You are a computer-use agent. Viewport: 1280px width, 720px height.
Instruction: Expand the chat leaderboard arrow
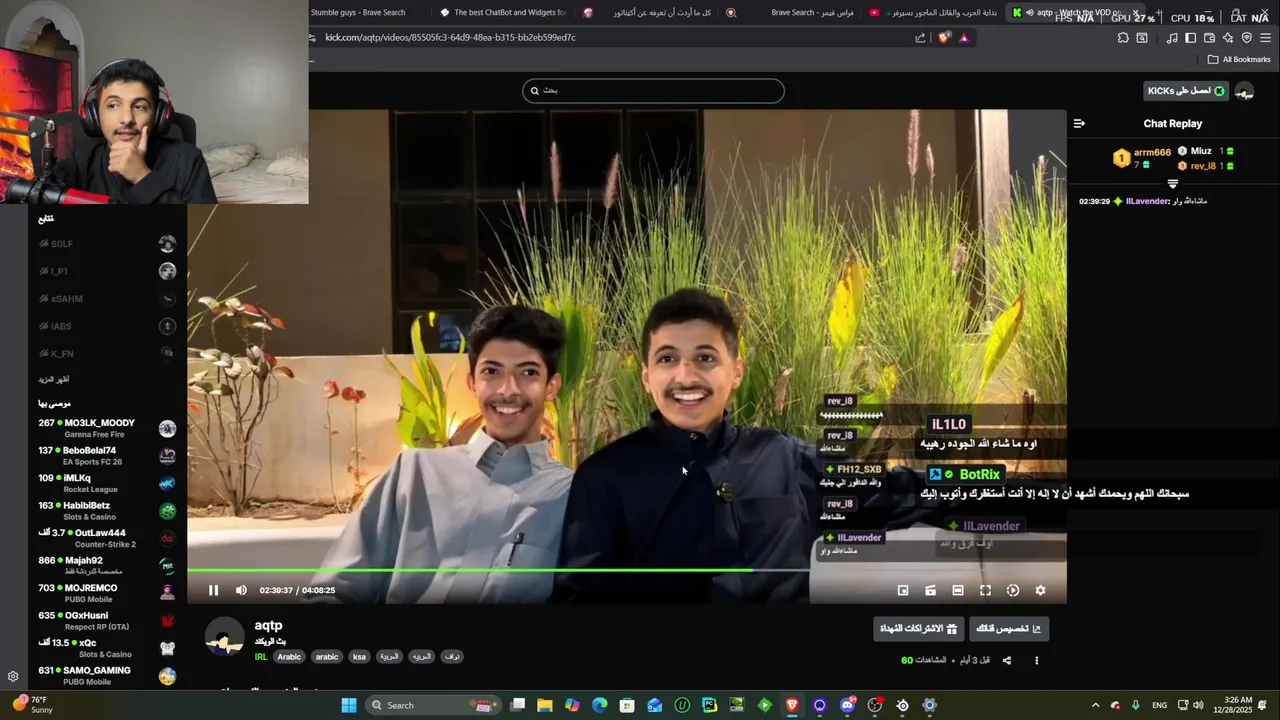tap(1173, 184)
